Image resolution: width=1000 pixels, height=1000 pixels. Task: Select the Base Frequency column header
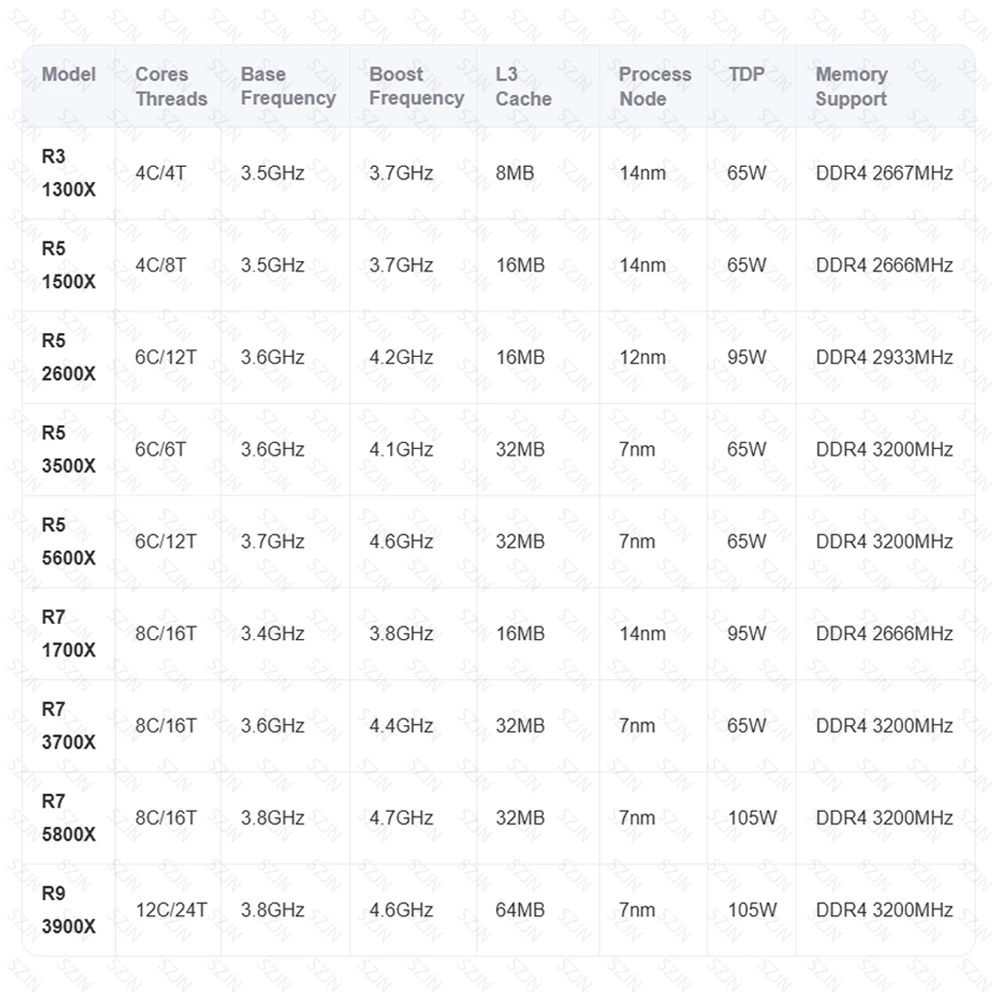[x=288, y=86]
